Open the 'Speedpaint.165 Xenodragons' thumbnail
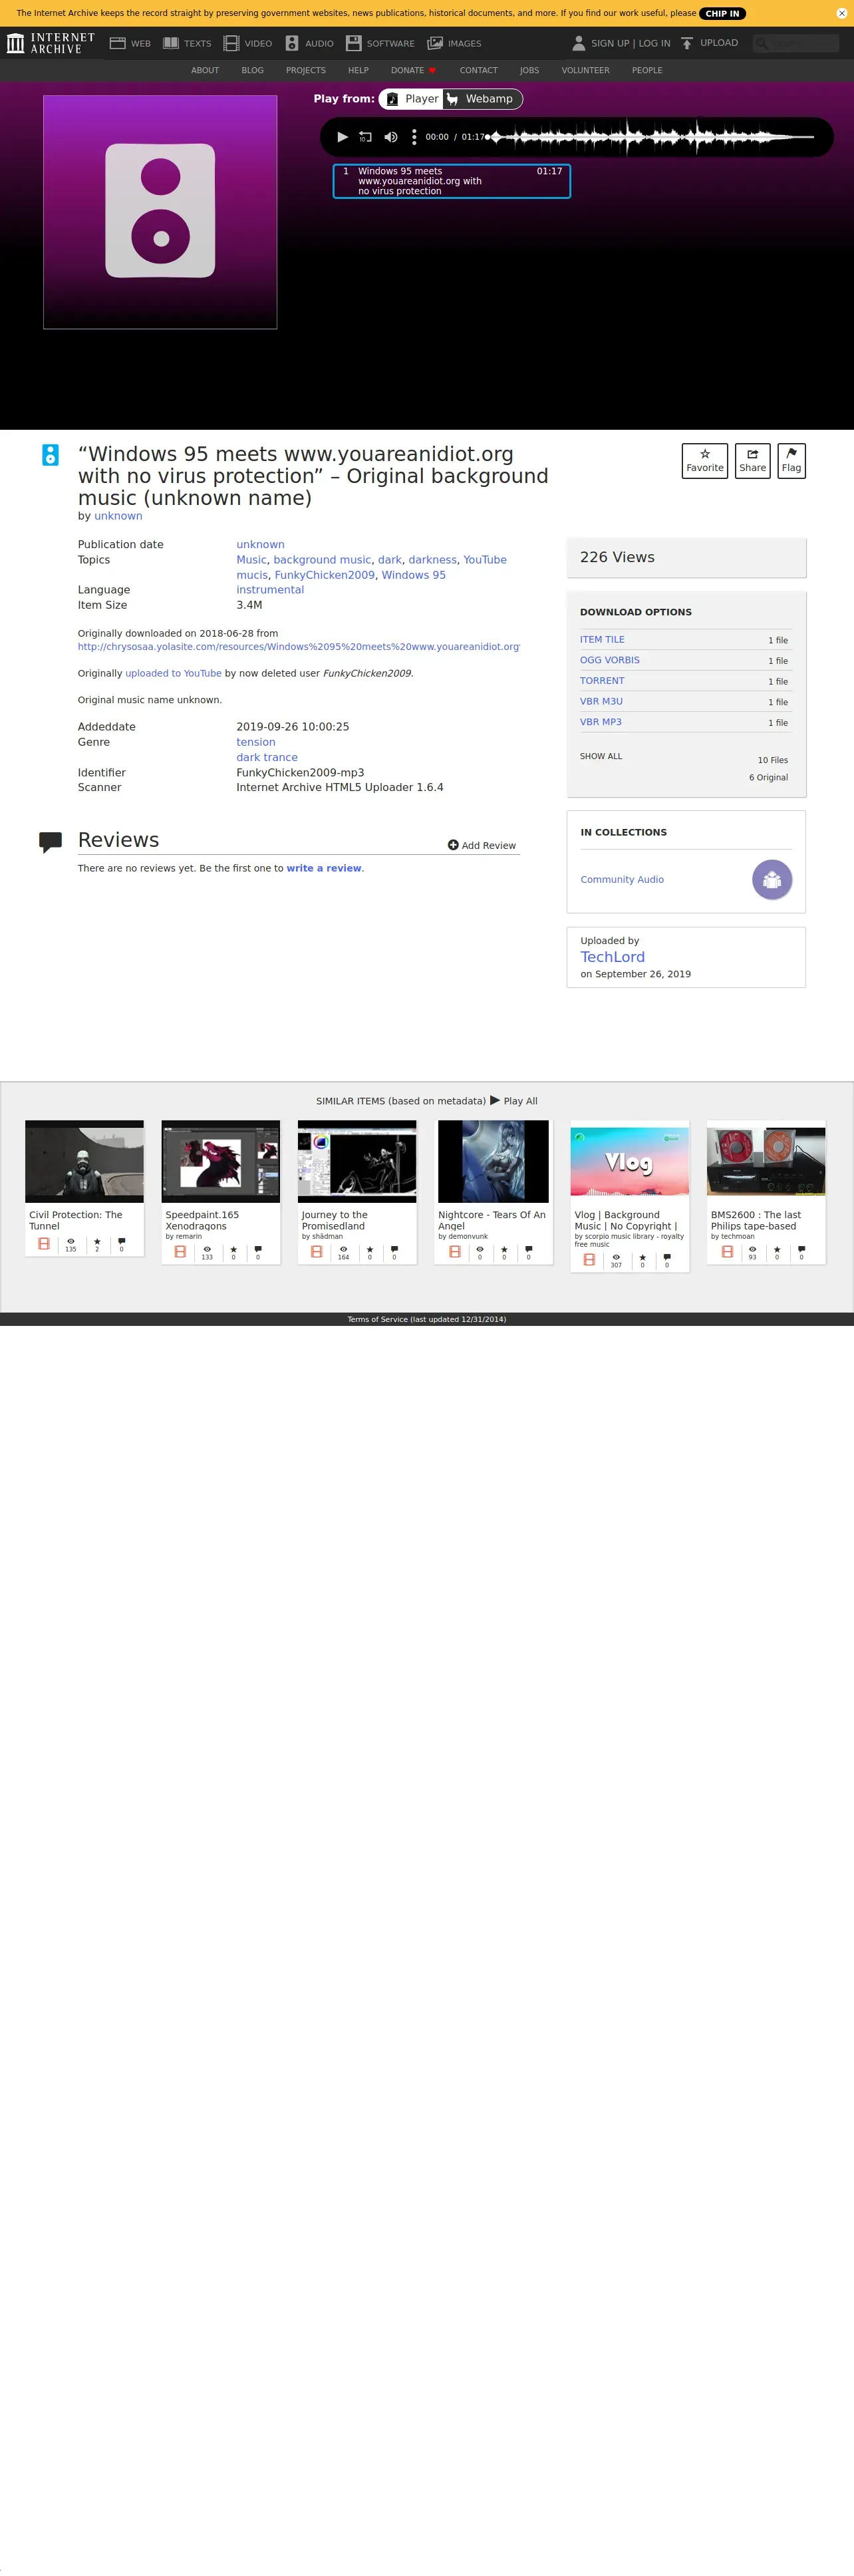Screen dimensions: 854x2576 pyautogui.click(x=220, y=1161)
